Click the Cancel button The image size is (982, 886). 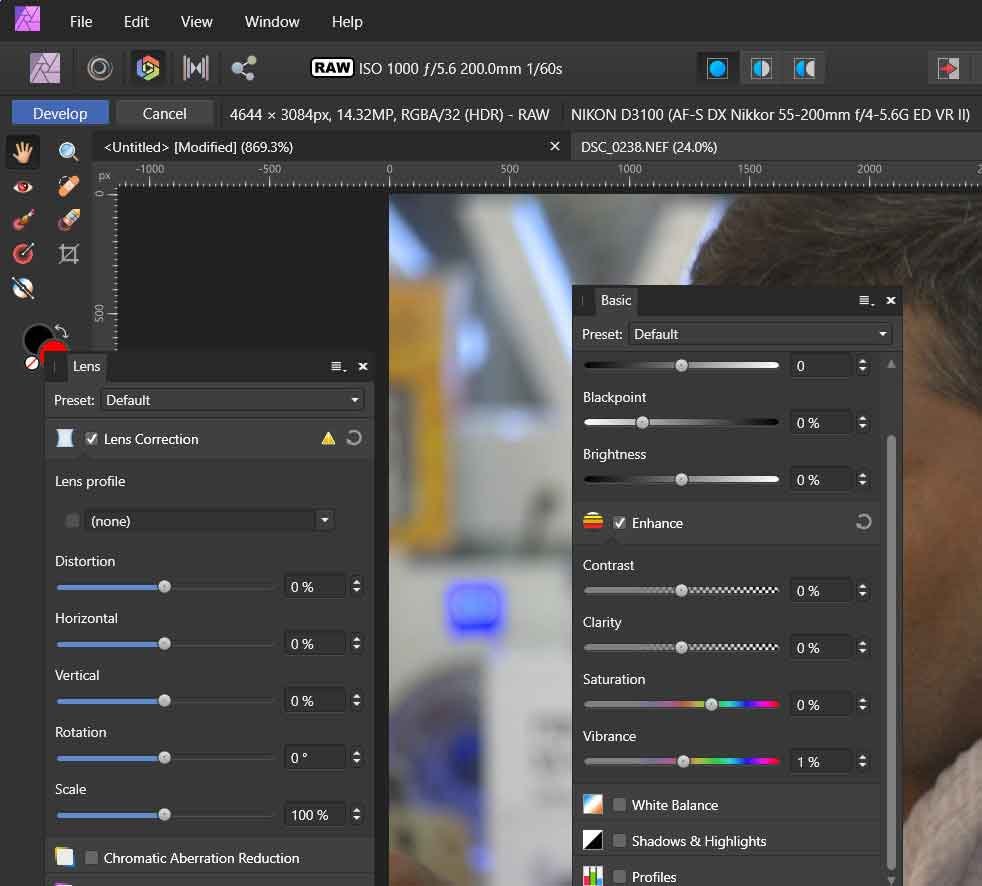click(x=165, y=113)
